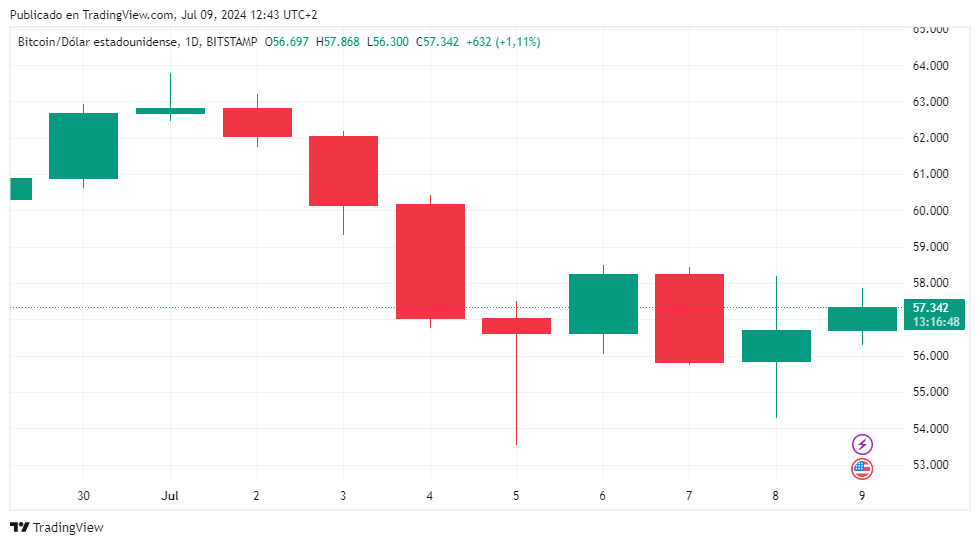Click the US flag economic event icon
The image size is (980, 545).
[862, 467]
